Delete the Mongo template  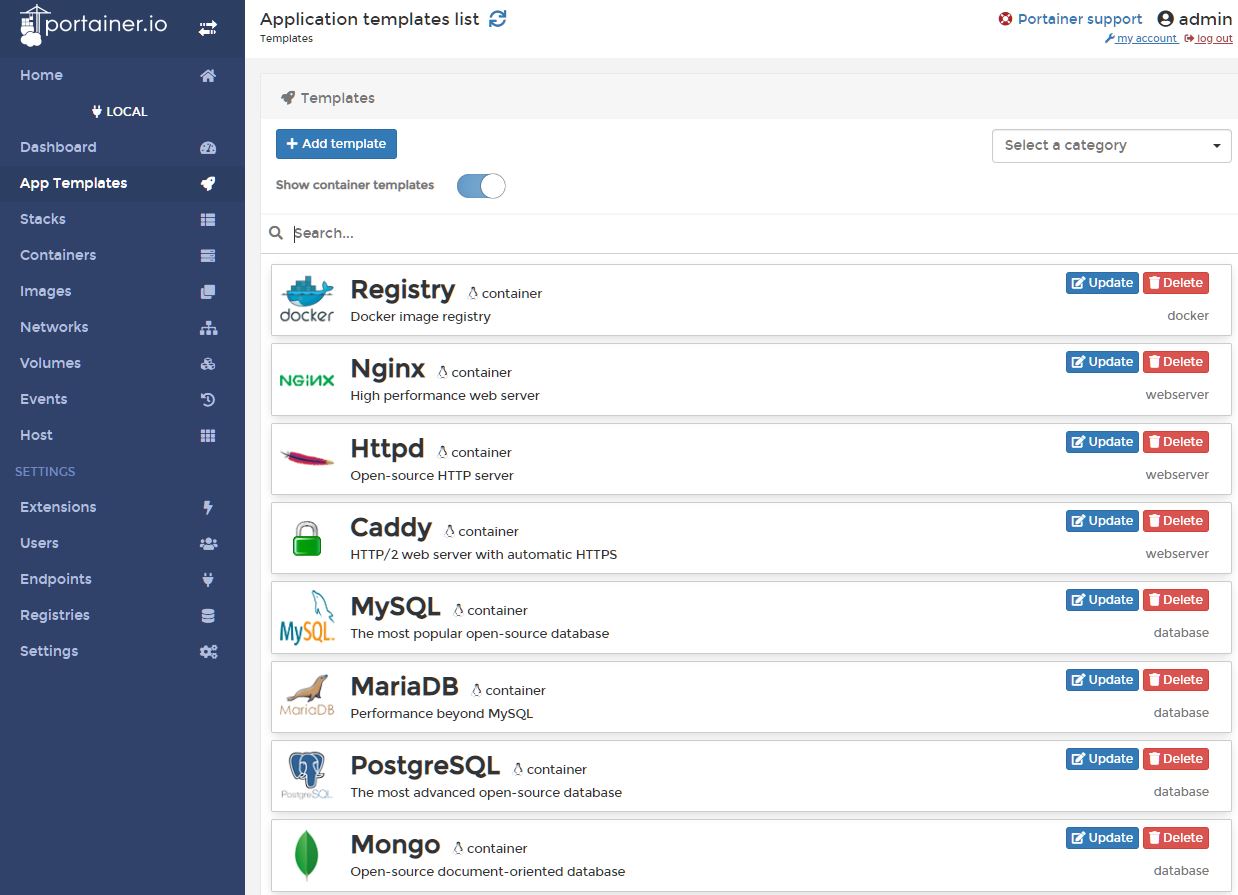1176,838
